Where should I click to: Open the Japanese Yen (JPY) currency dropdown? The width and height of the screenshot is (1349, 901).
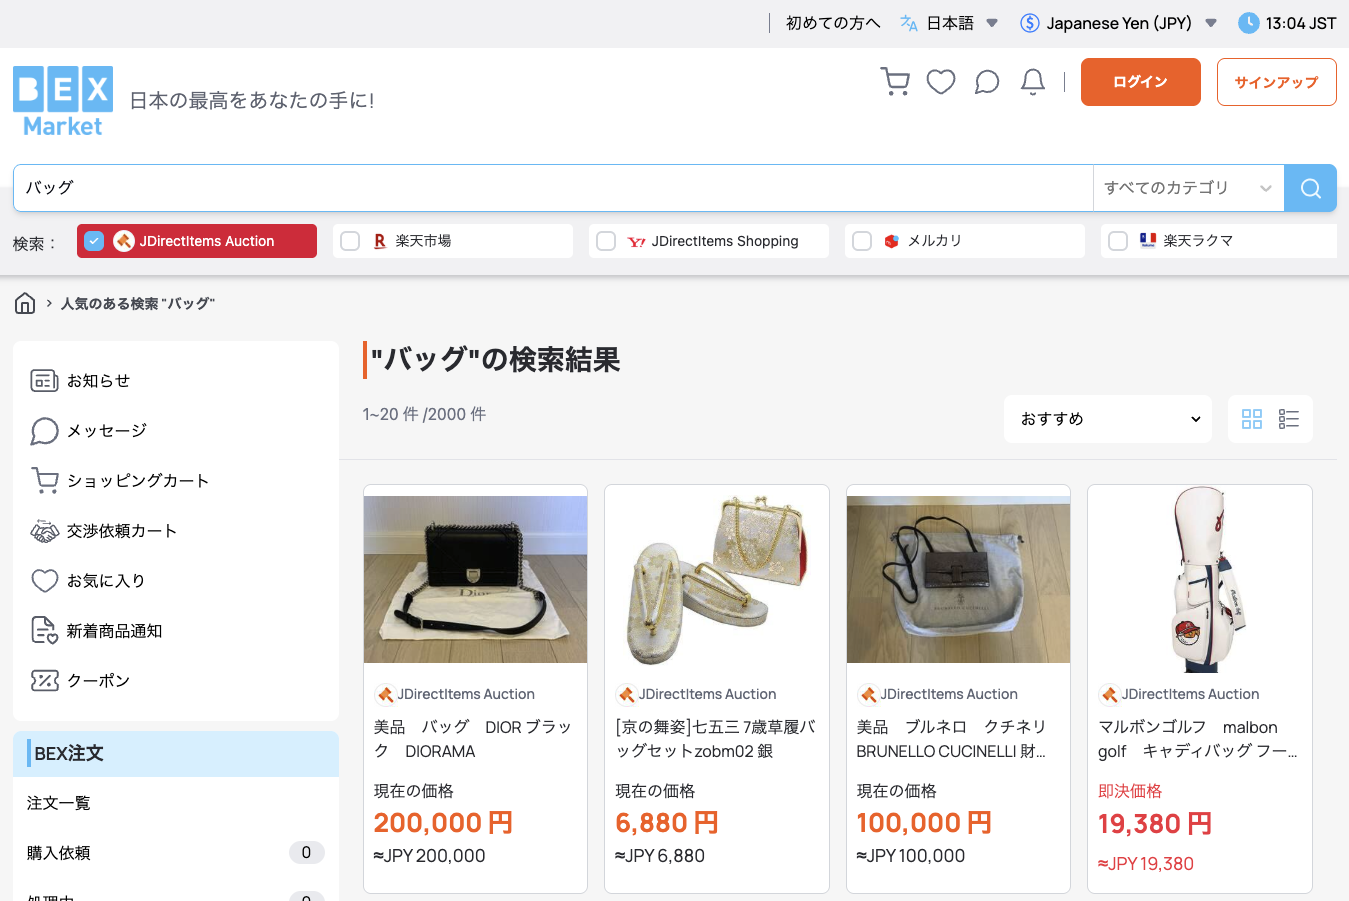pyautogui.click(x=1118, y=23)
